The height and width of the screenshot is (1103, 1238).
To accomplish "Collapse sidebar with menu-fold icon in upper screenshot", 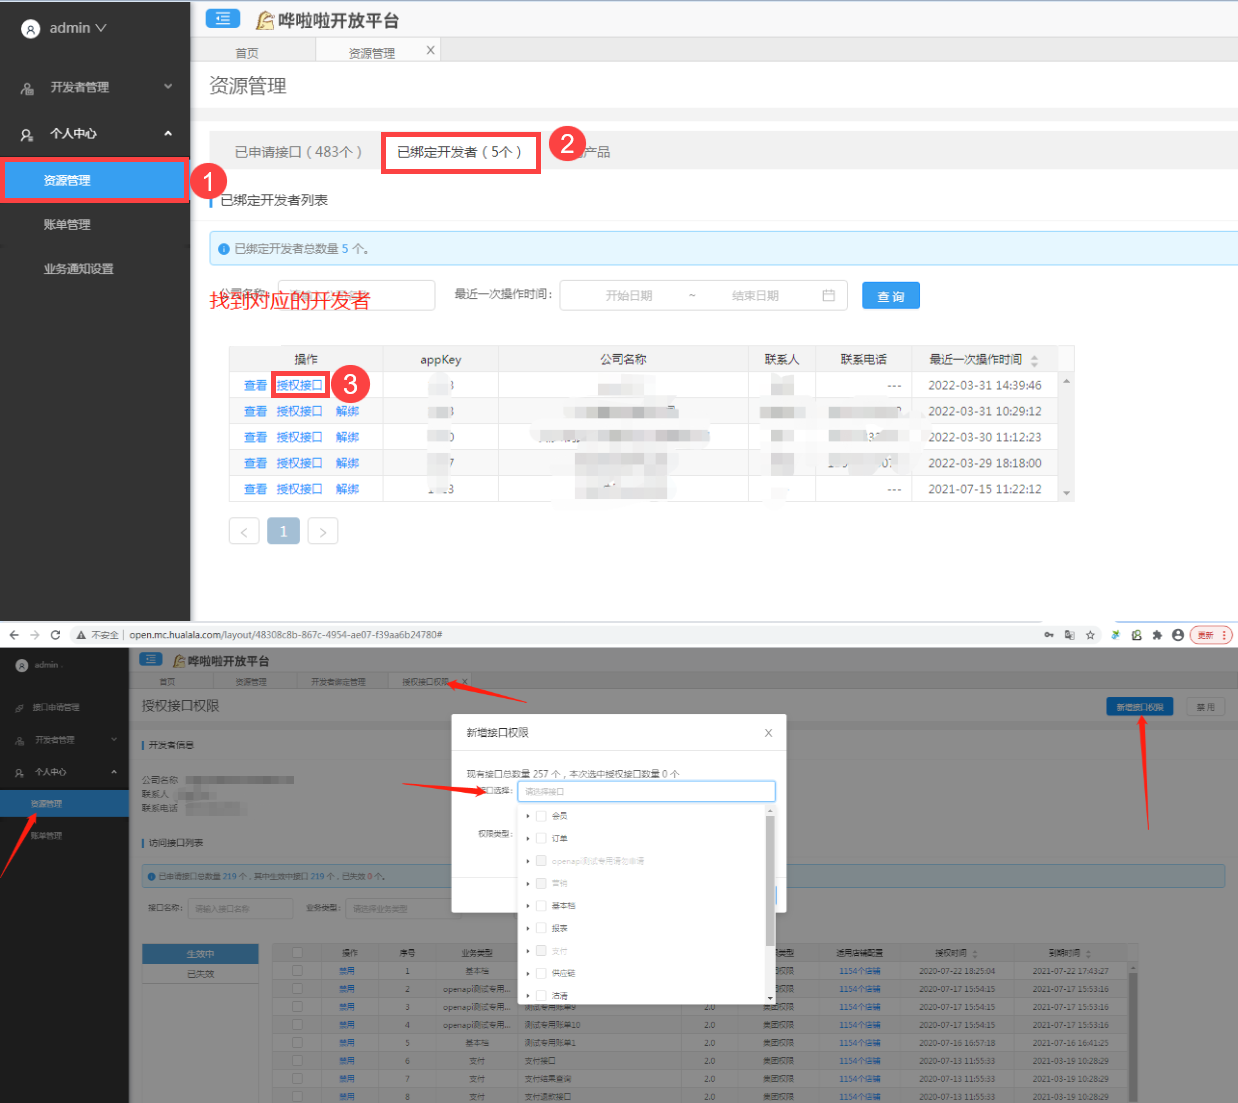I will pyautogui.click(x=222, y=18).
